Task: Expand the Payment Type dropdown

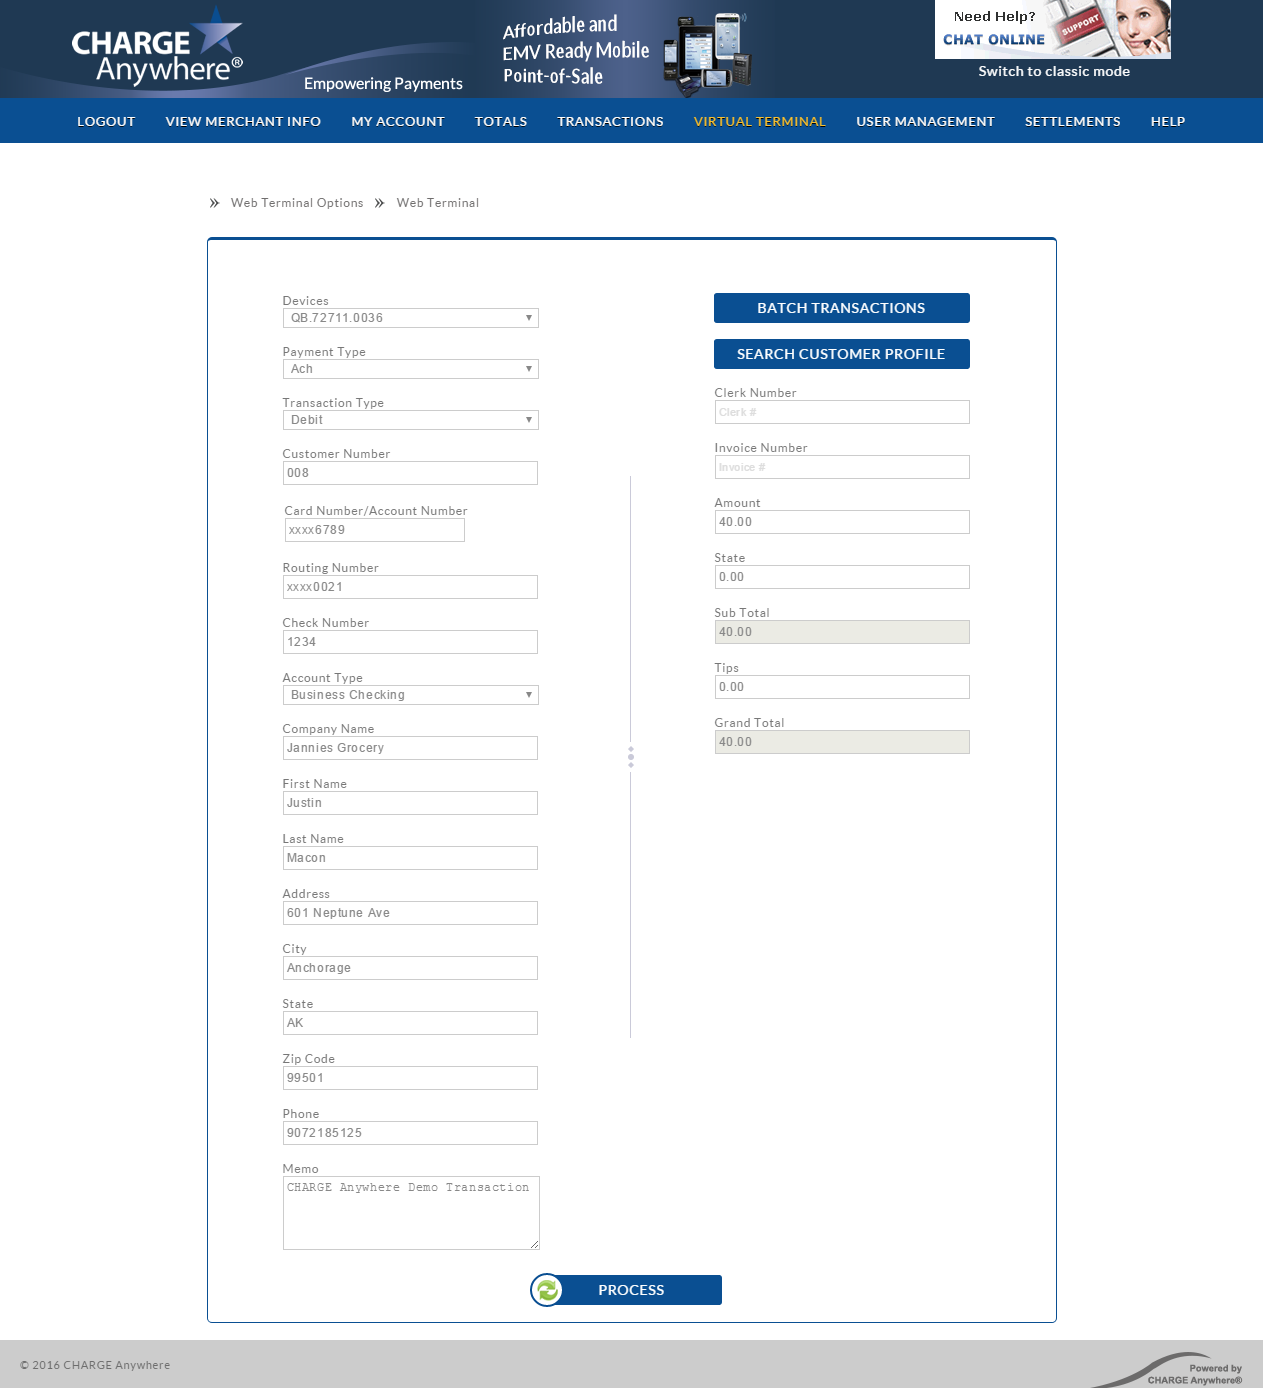Action: [410, 369]
